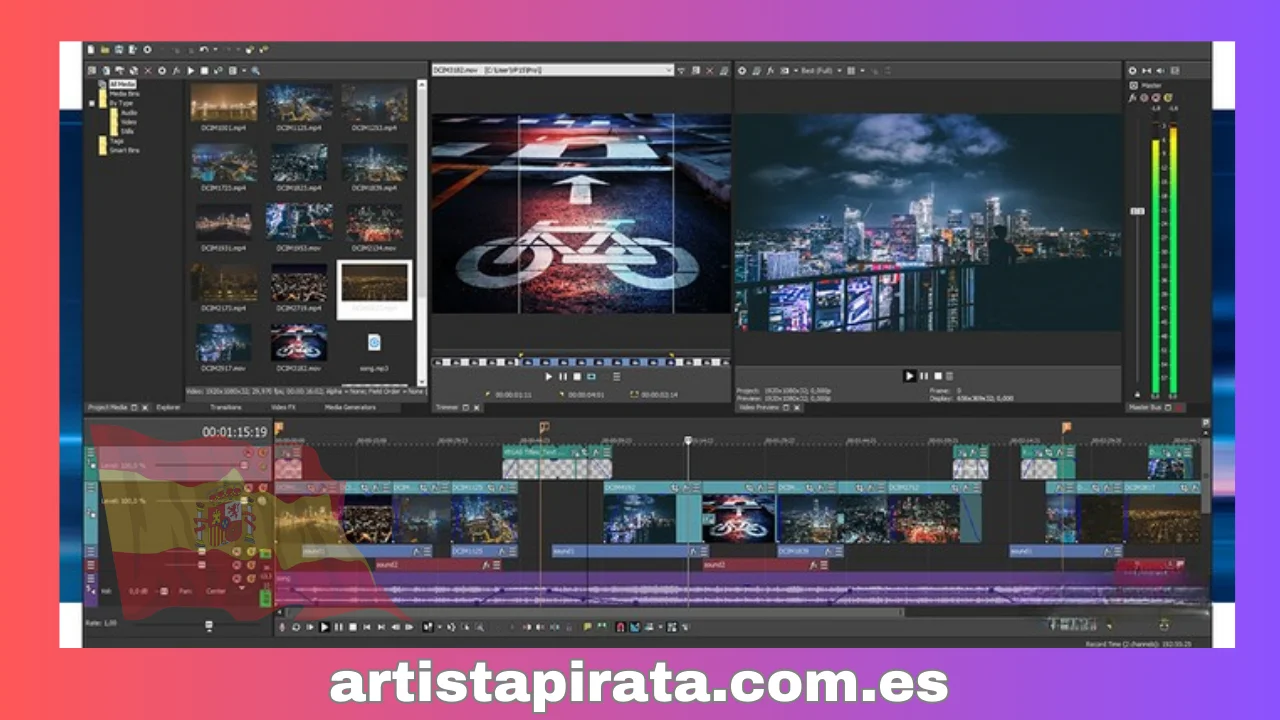Adjust the Master volume fader
The height and width of the screenshot is (720, 1280).
click(1136, 212)
